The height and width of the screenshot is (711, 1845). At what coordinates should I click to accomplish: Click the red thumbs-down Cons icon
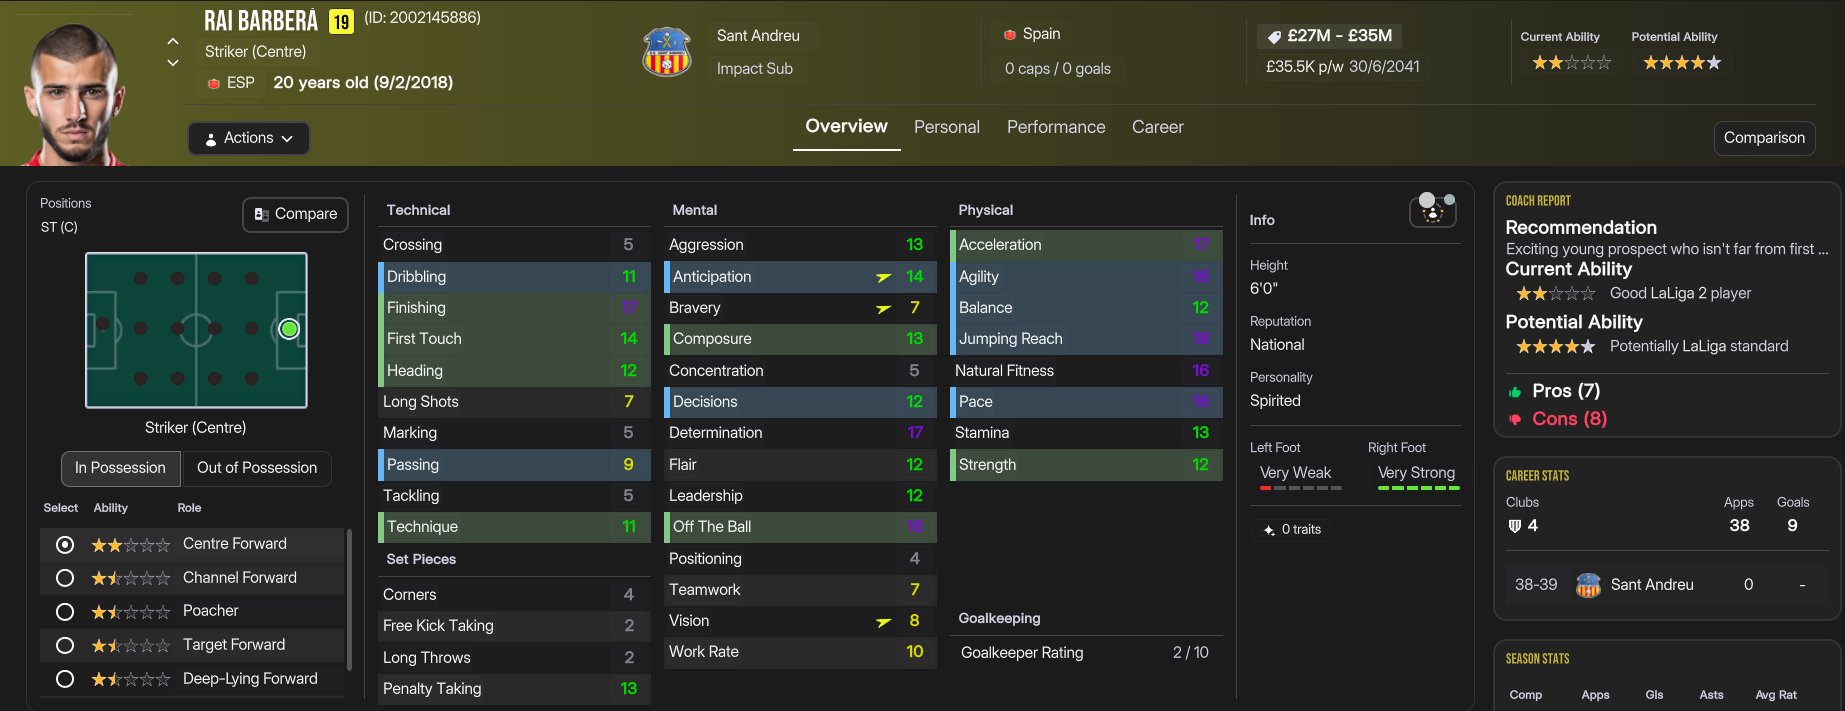coord(1515,420)
